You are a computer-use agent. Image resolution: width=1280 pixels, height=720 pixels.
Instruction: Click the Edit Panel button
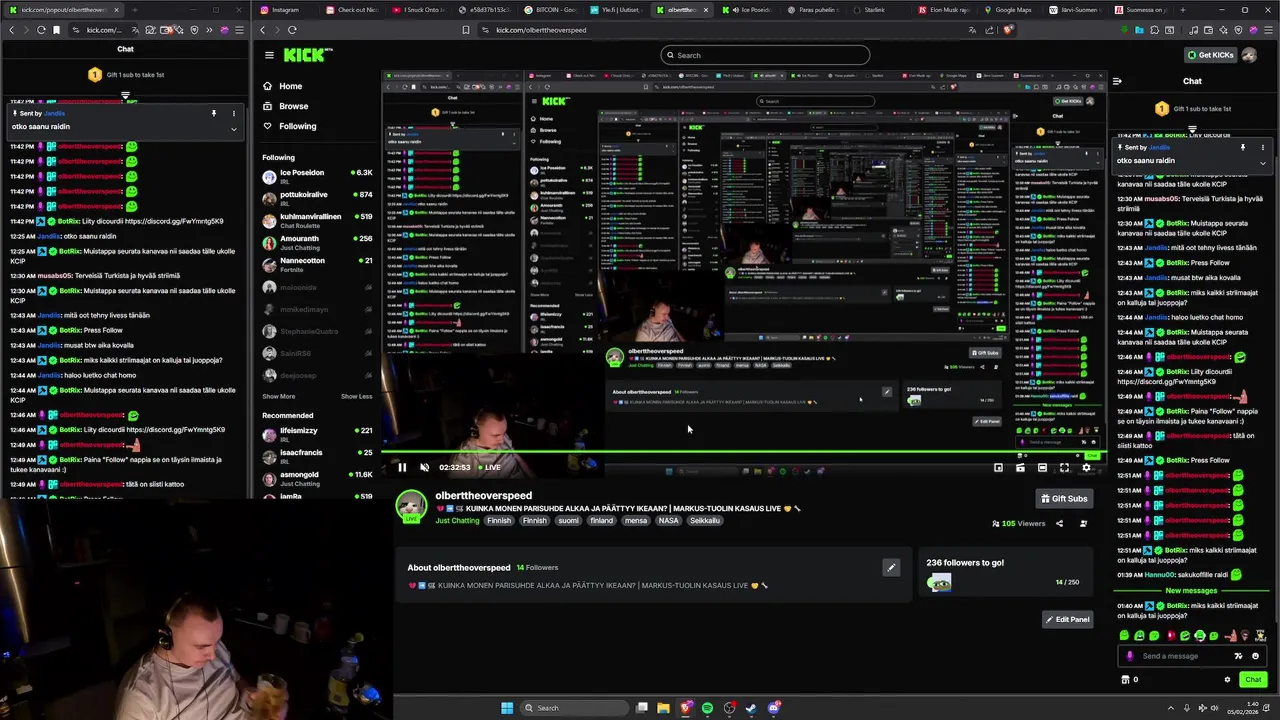pos(1067,619)
